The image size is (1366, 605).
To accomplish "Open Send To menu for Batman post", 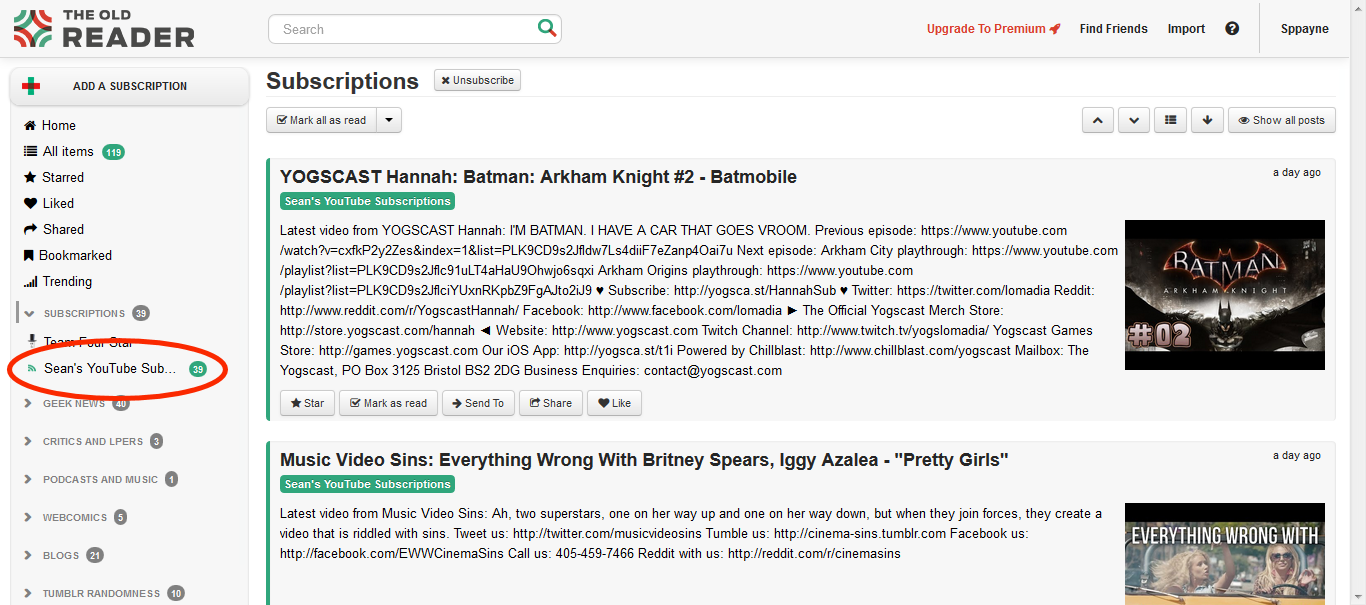I will point(477,403).
